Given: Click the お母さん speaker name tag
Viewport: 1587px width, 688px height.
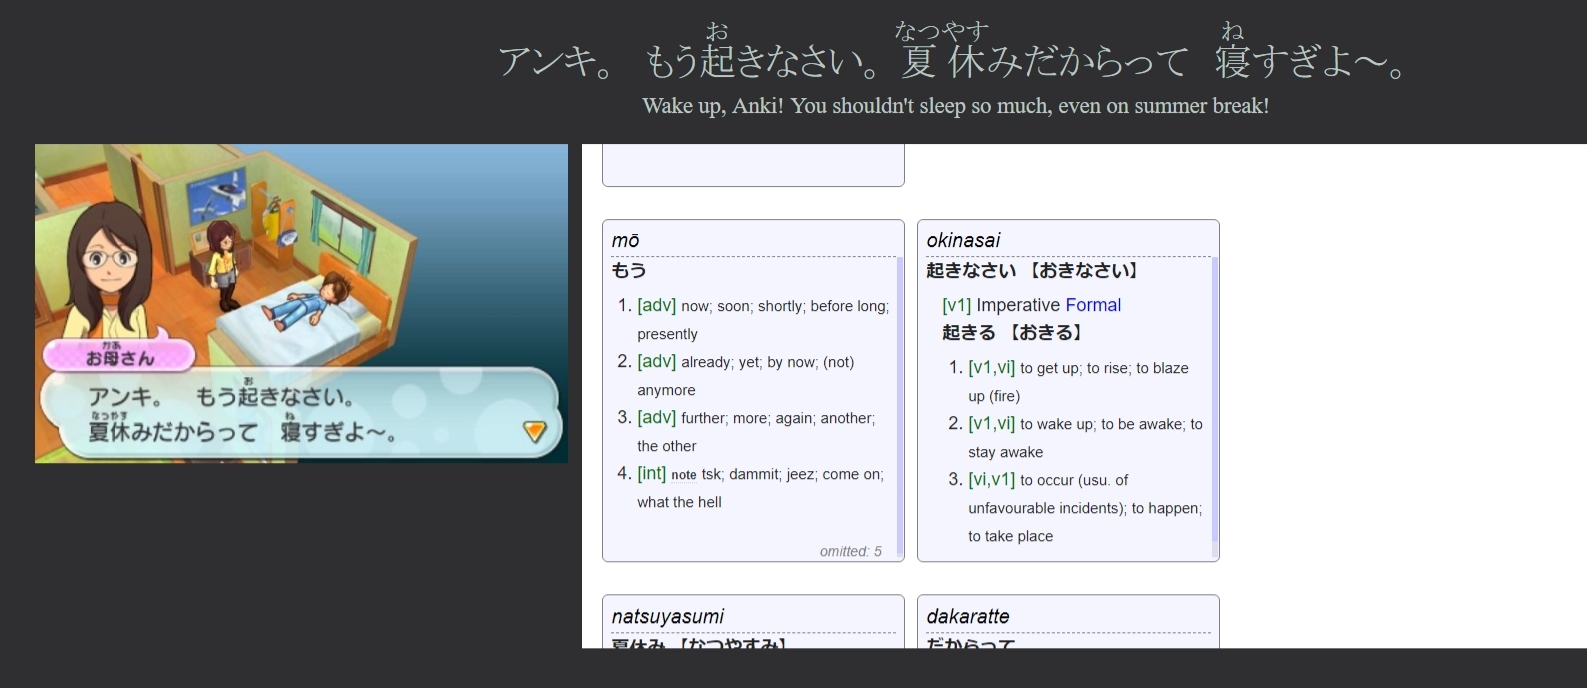Looking at the screenshot, I should click(x=119, y=357).
